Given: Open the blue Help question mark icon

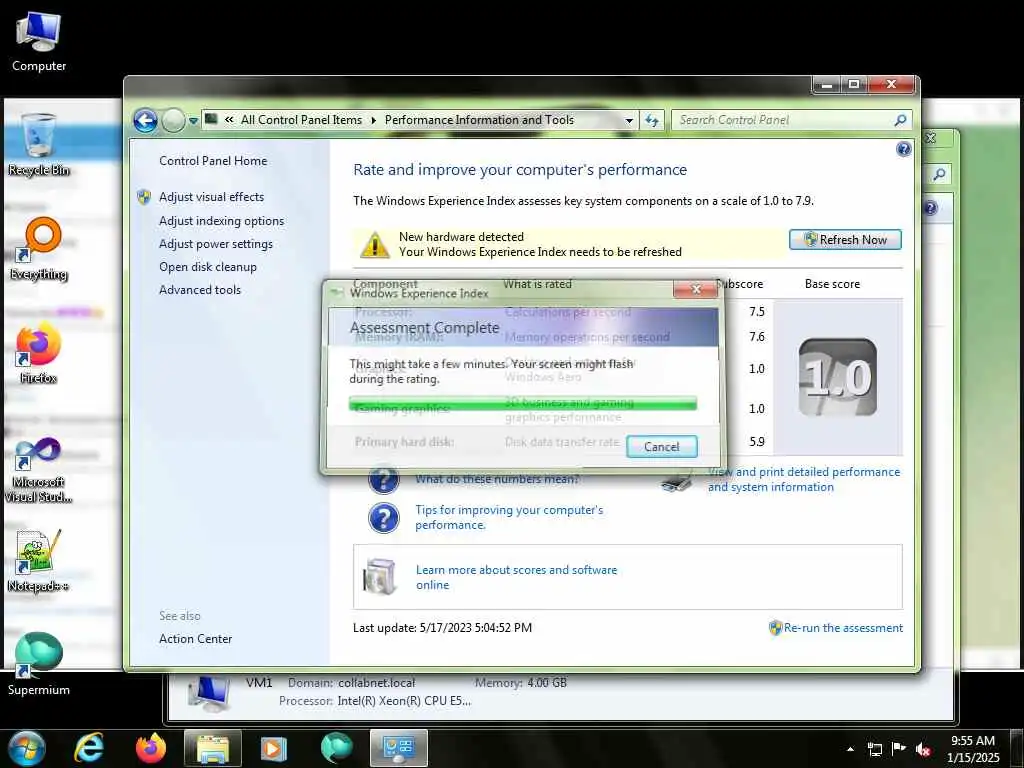Looking at the screenshot, I should pos(904,149).
